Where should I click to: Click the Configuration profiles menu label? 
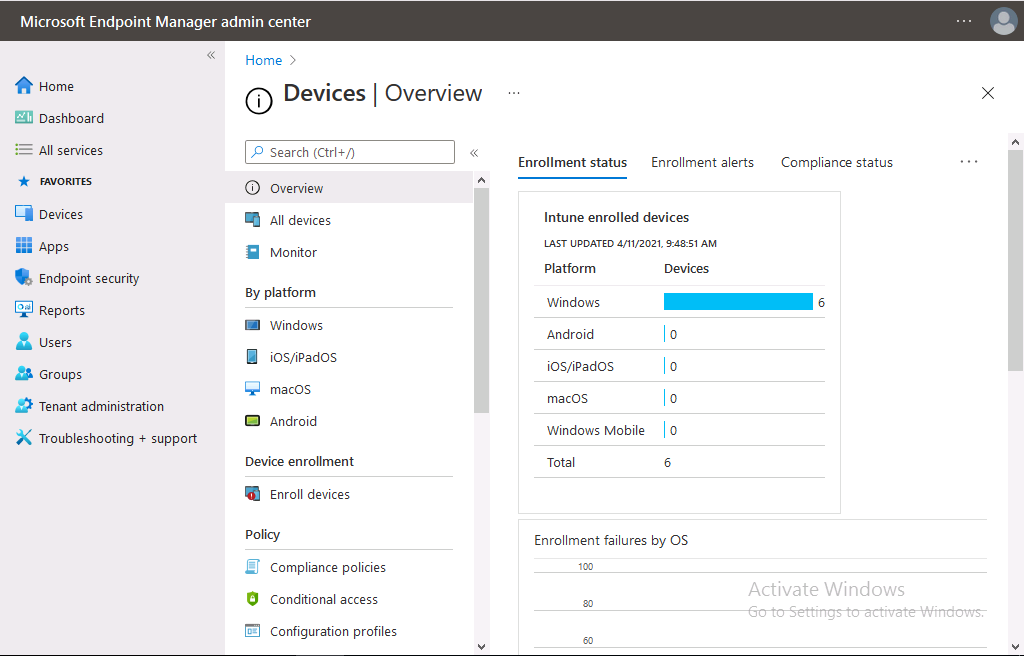pos(333,631)
